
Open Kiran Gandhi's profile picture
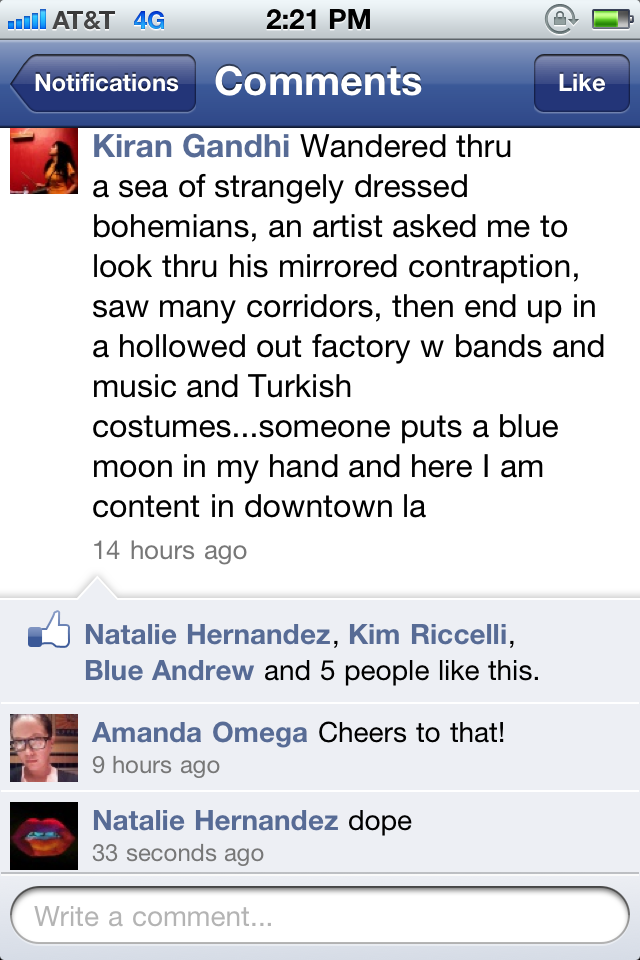click(44, 161)
